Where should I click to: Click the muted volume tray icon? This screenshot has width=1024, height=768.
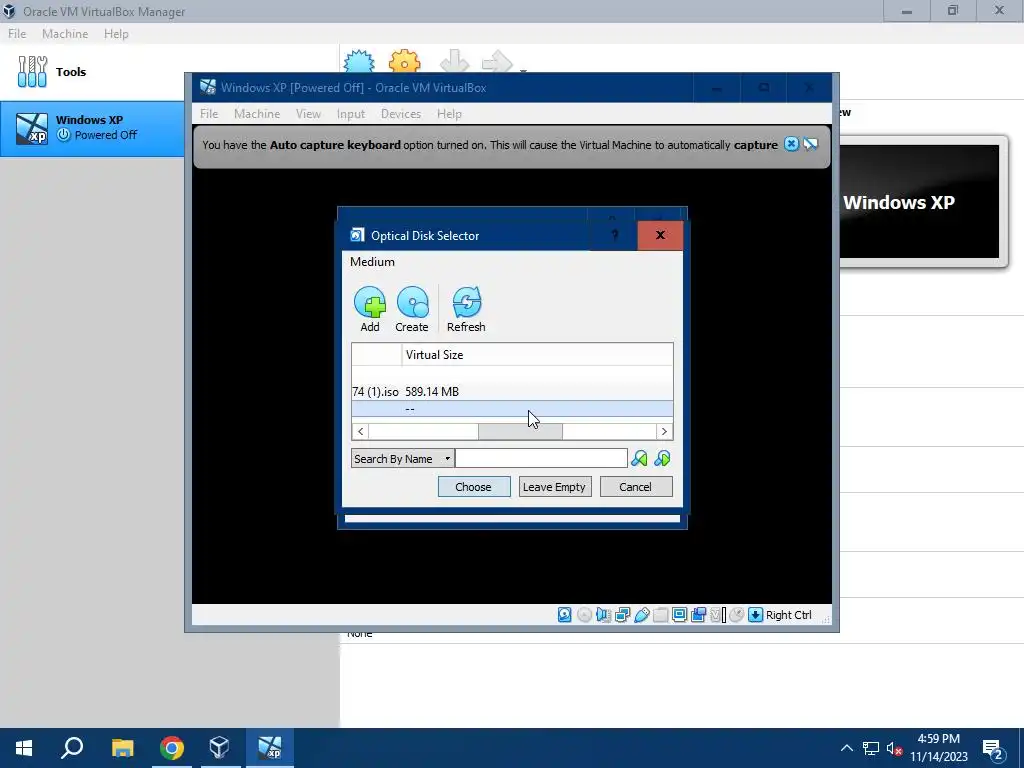point(894,748)
